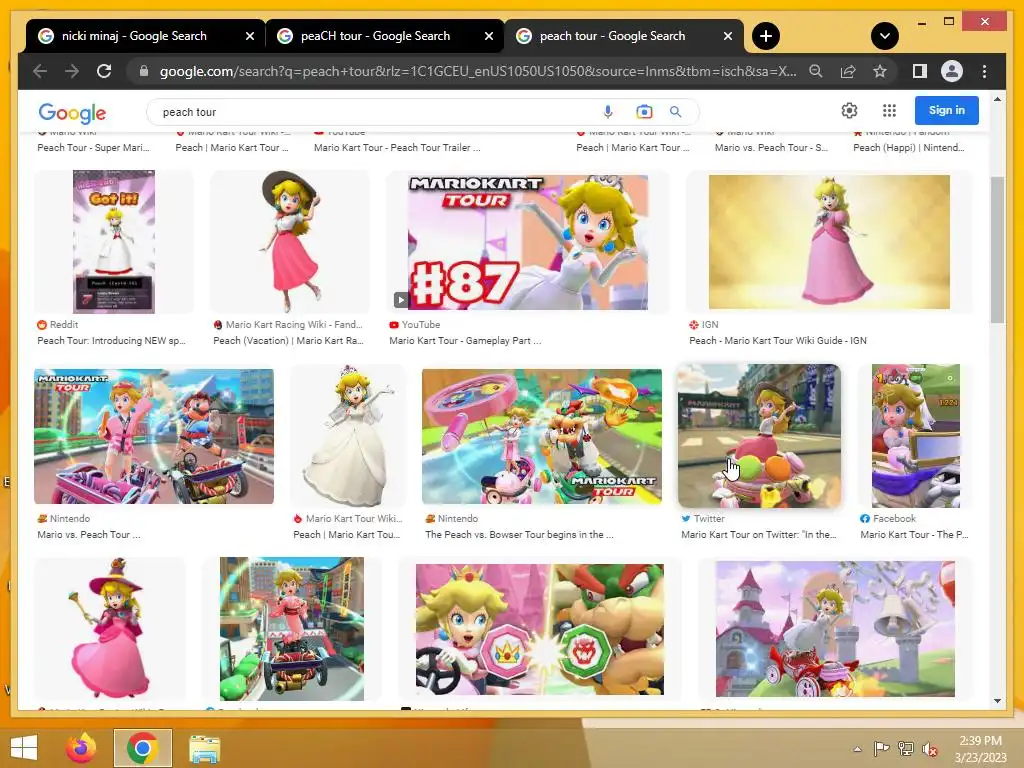
Task: Switch to nicki minaj search tab
Action: click(134, 36)
